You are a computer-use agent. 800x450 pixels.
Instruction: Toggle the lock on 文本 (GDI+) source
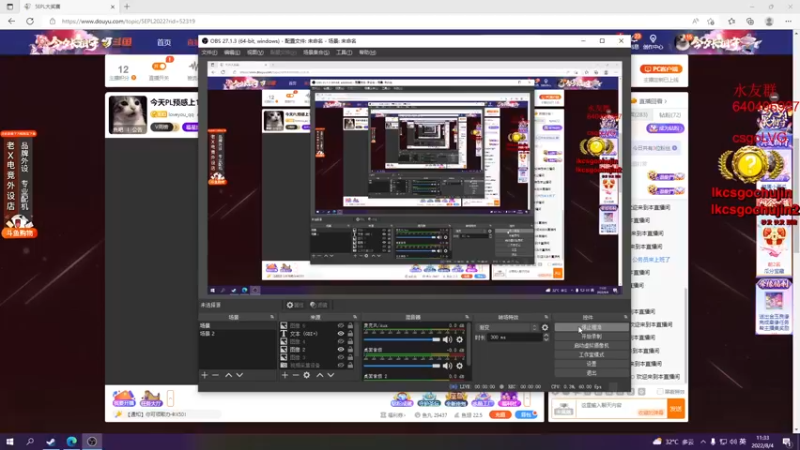[351, 334]
